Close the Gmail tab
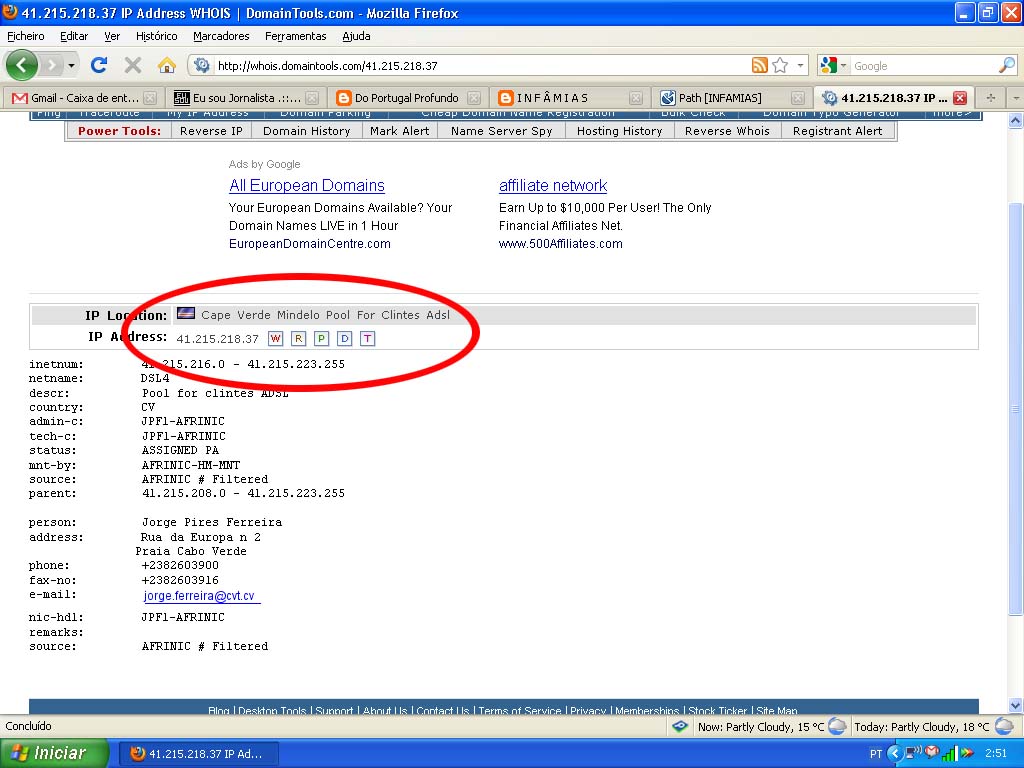 click(x=150, y=98)
